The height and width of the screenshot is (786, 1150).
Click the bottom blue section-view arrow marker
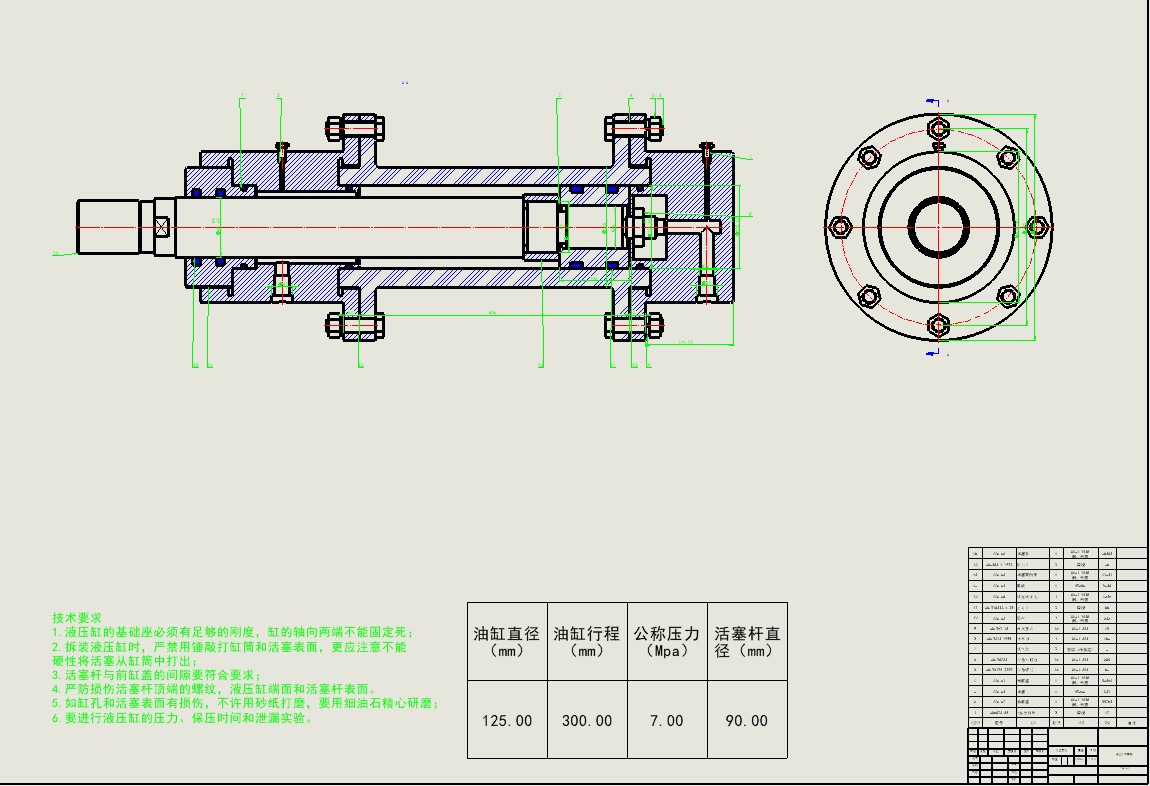[x=934, y=353]
